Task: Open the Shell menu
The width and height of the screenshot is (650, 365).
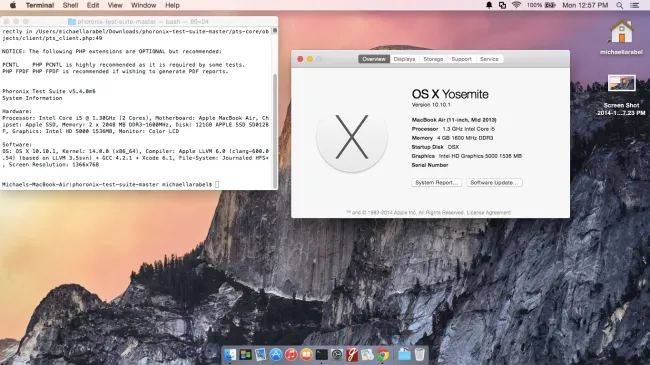Action: (x=70, y=5)
